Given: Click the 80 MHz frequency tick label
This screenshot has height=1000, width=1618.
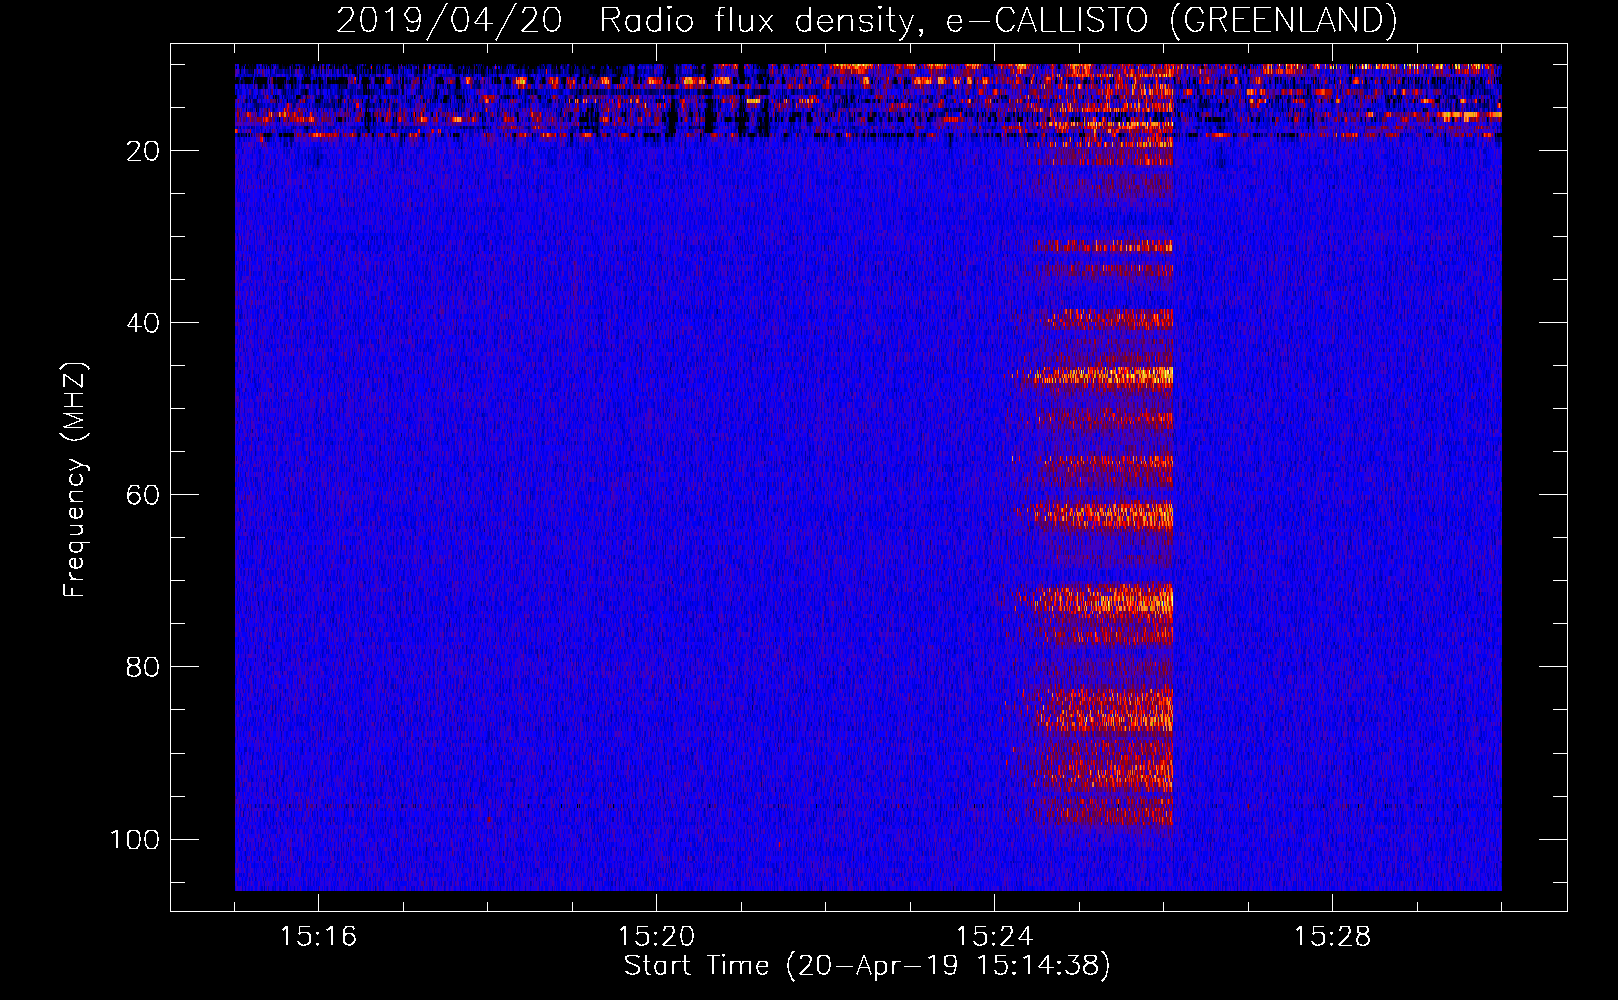Looking at the screenshot, I should (x=143, y=667).
